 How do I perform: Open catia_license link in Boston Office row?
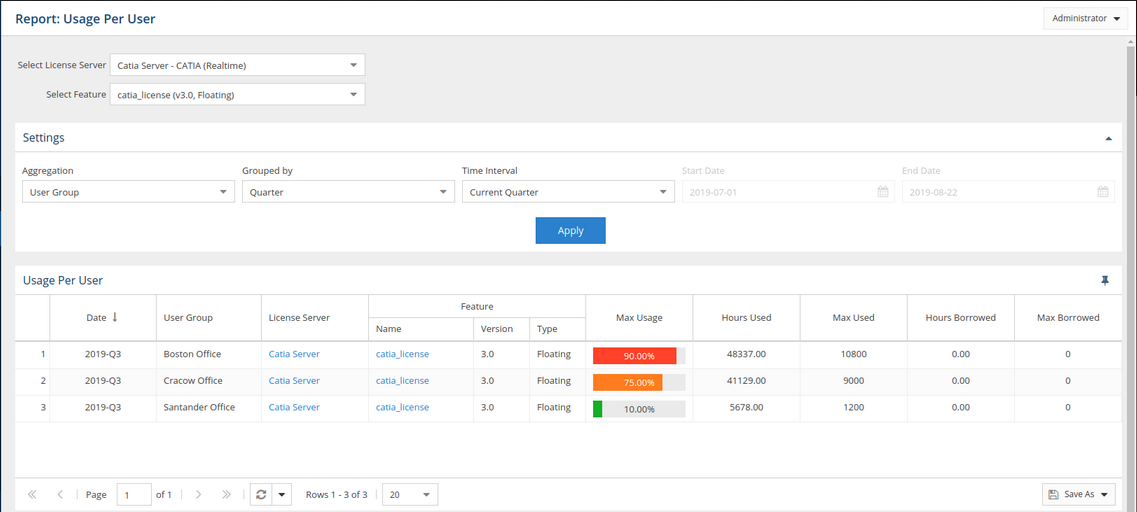tap(402, 355)
